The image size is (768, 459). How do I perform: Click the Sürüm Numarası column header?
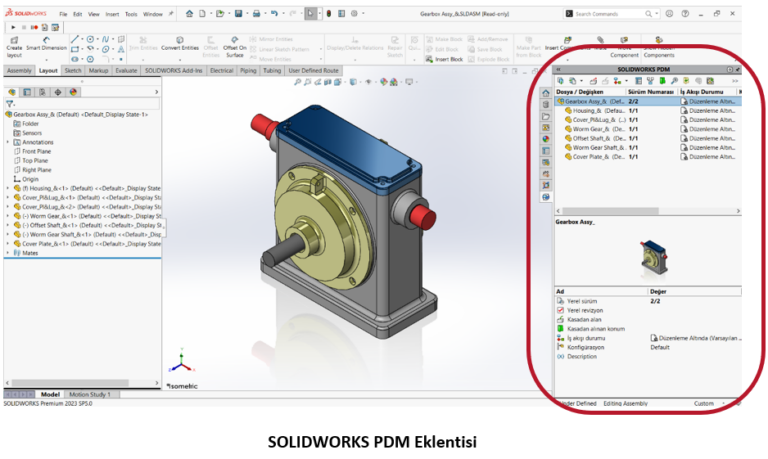pyautogui.click(x=650, y=92)
